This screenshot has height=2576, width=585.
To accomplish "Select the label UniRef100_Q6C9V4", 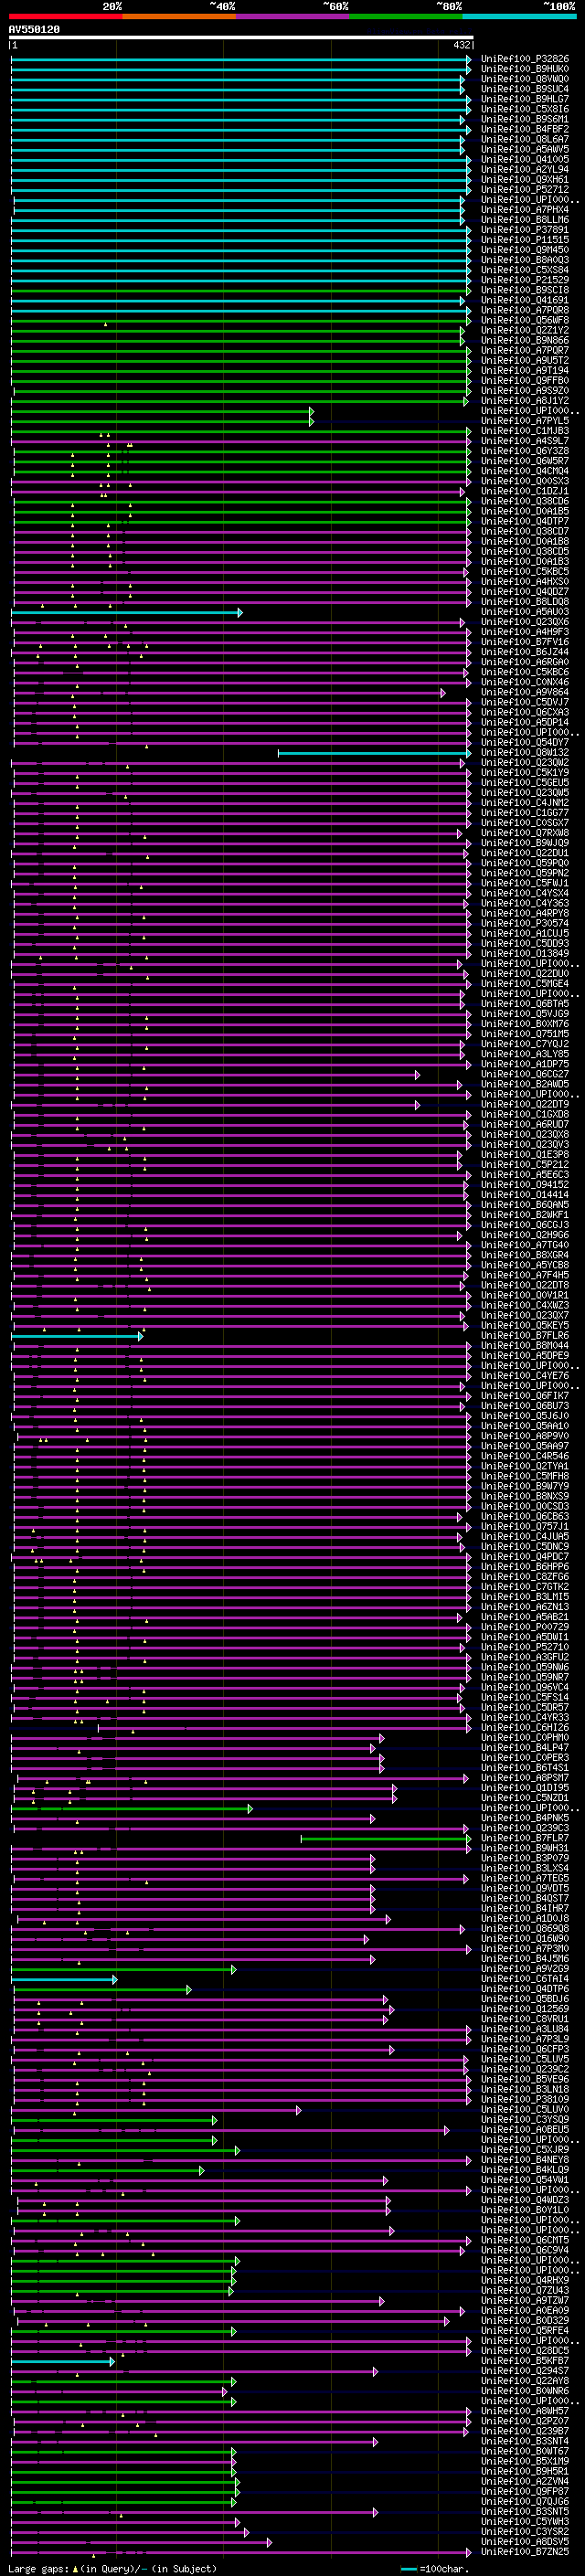I will (x=525, y=2250).
